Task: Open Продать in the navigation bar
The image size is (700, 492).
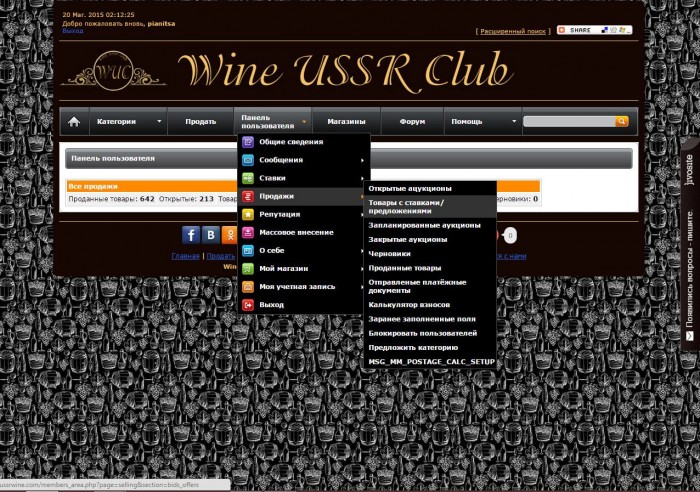Action: 200,121
